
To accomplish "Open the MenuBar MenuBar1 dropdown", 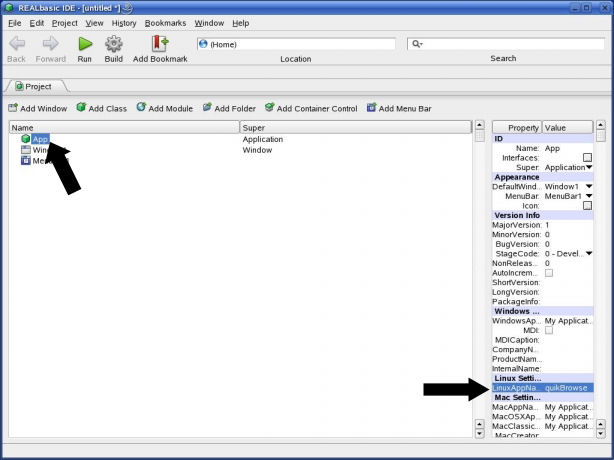I will [589, 196].
